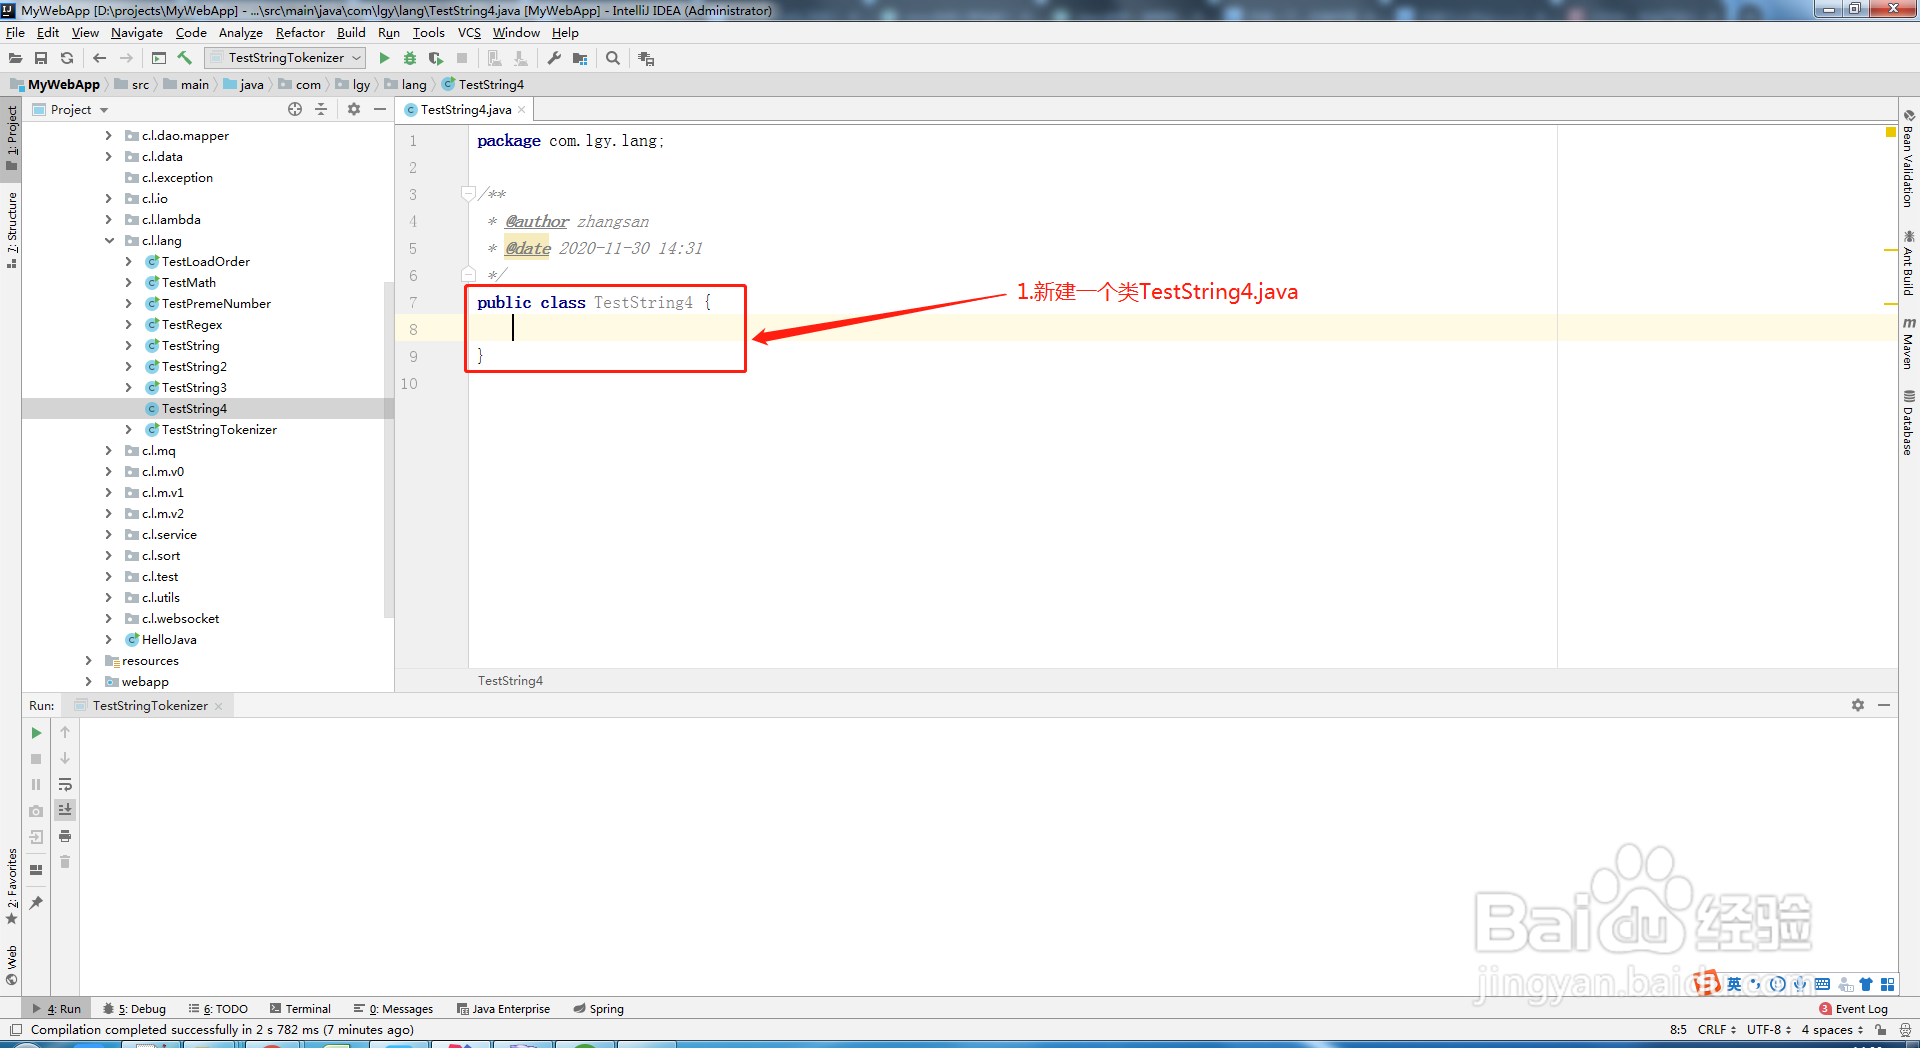The height and width of the screenshot is (1048, 1920).
Task: Expand the c.l.dao.mapper package node
Action: pos(109,135)
